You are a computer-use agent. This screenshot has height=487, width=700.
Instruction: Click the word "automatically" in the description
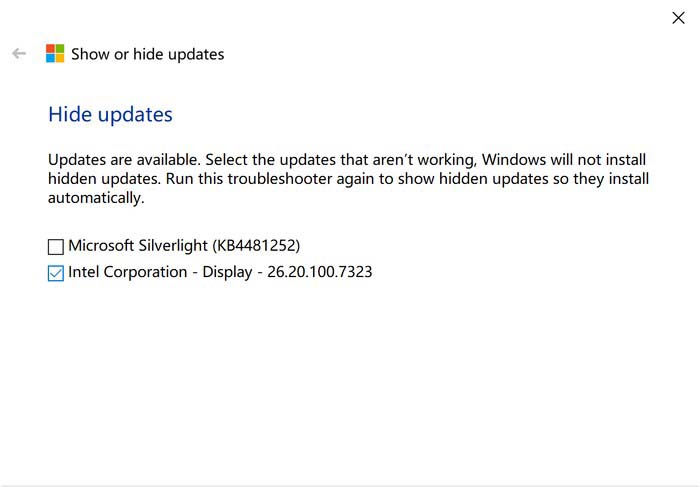point(96,198)
